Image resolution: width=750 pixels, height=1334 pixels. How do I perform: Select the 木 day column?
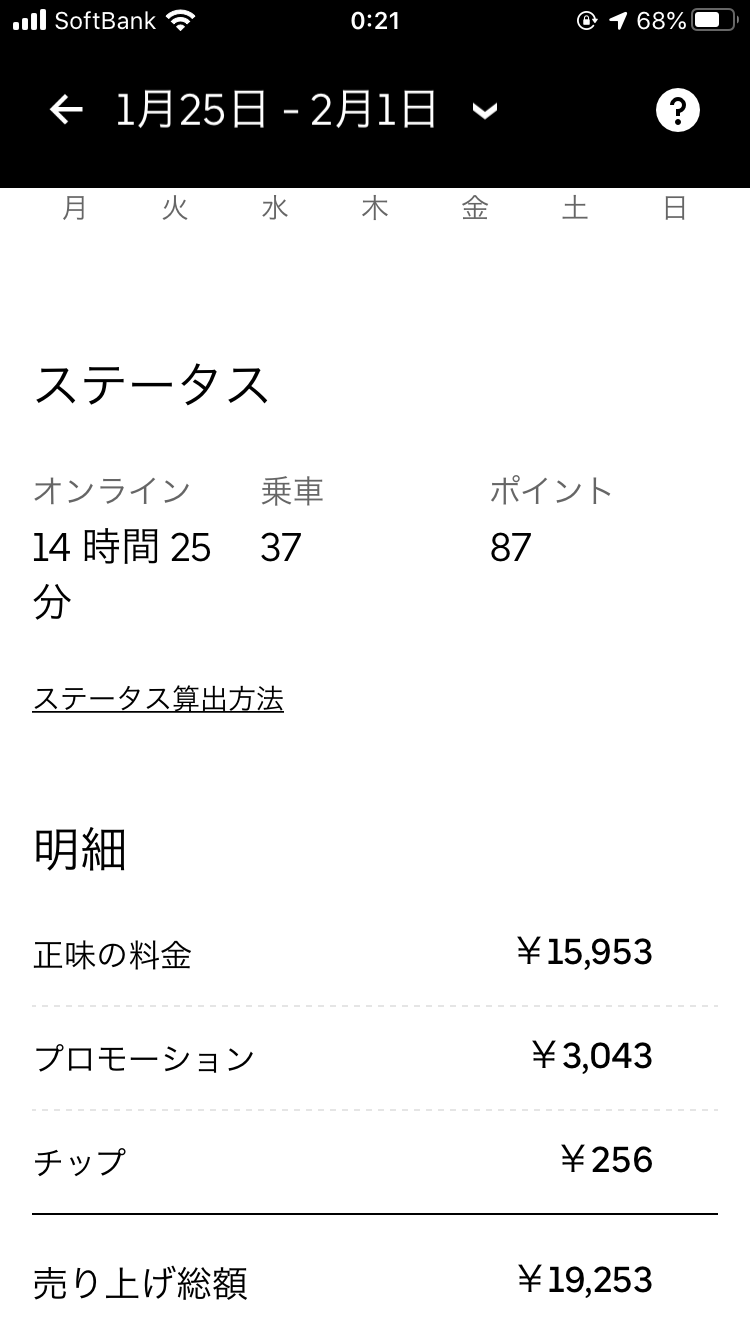(x=375, y=208)
